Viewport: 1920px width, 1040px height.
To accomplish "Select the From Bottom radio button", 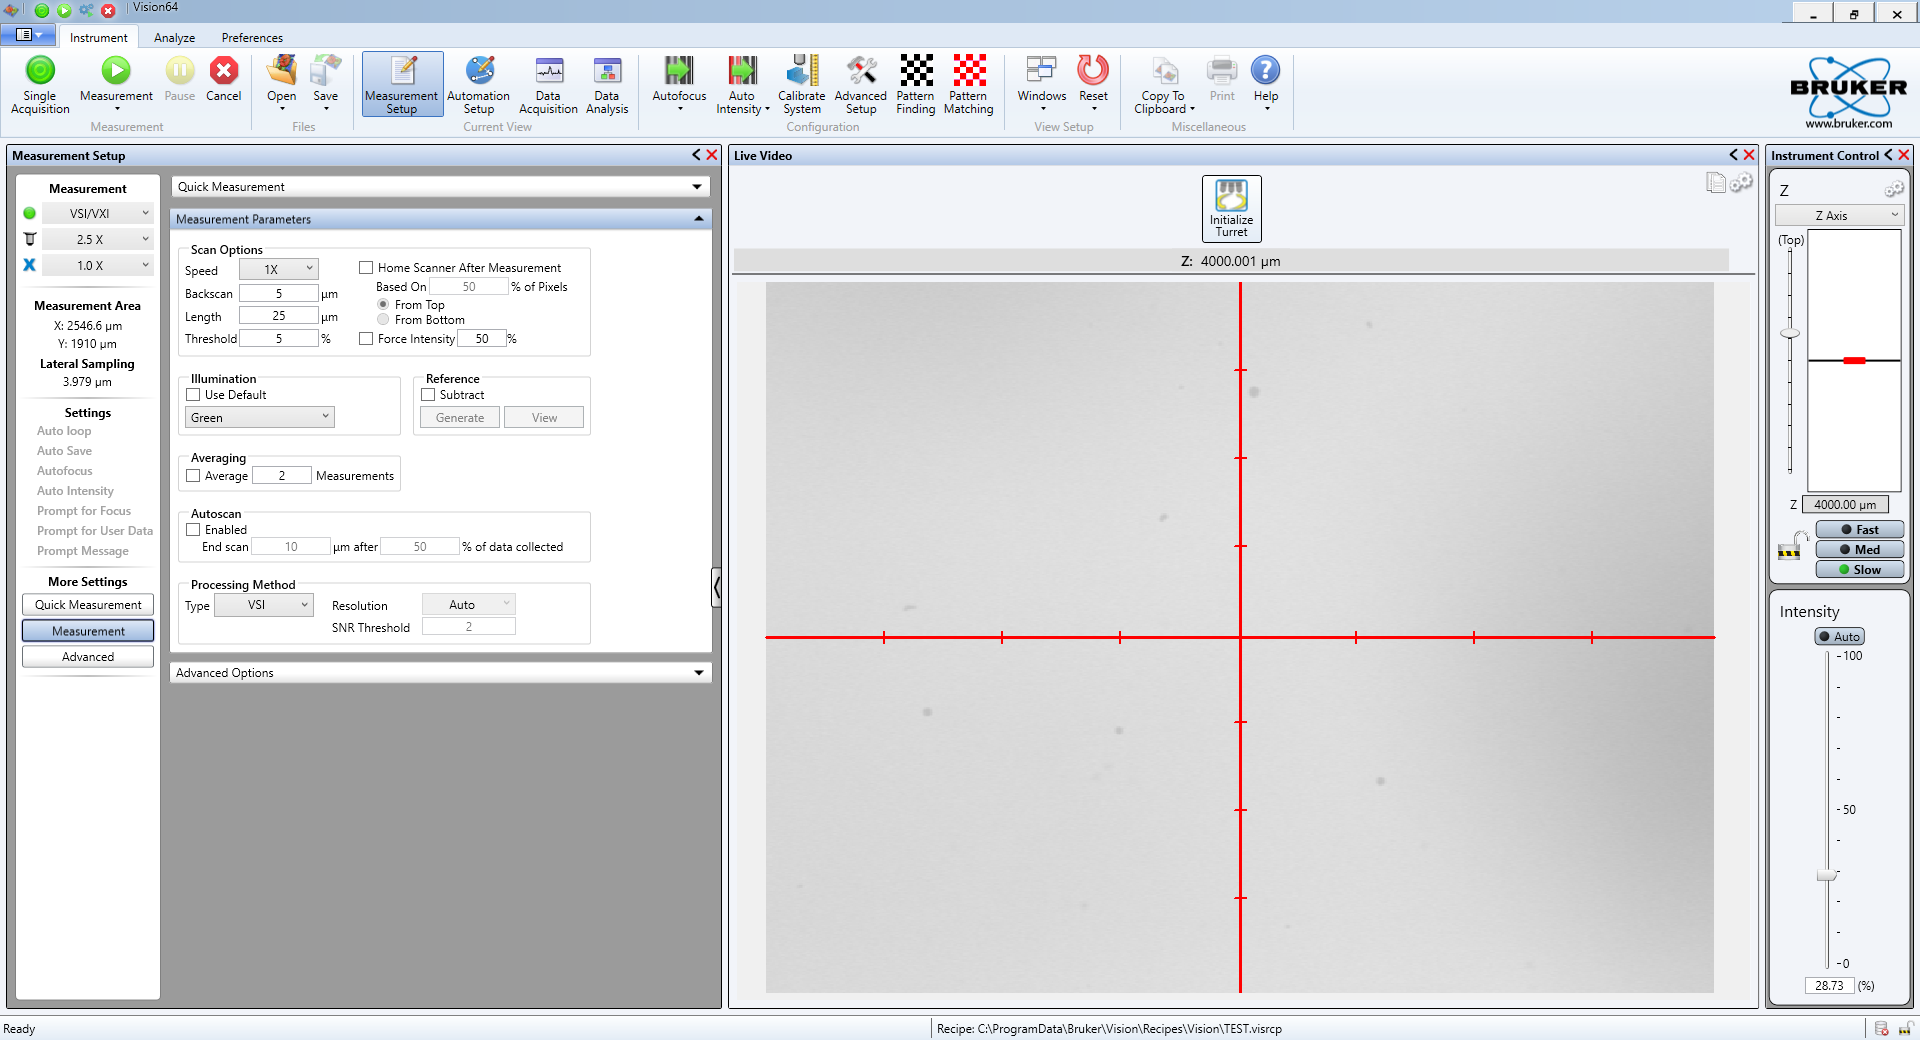I will click(x=383, y=320).
